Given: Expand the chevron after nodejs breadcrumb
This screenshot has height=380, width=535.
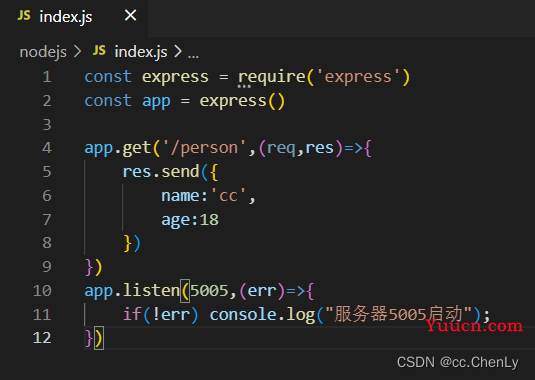Looking at the screenshot, I should coord(78,52).
